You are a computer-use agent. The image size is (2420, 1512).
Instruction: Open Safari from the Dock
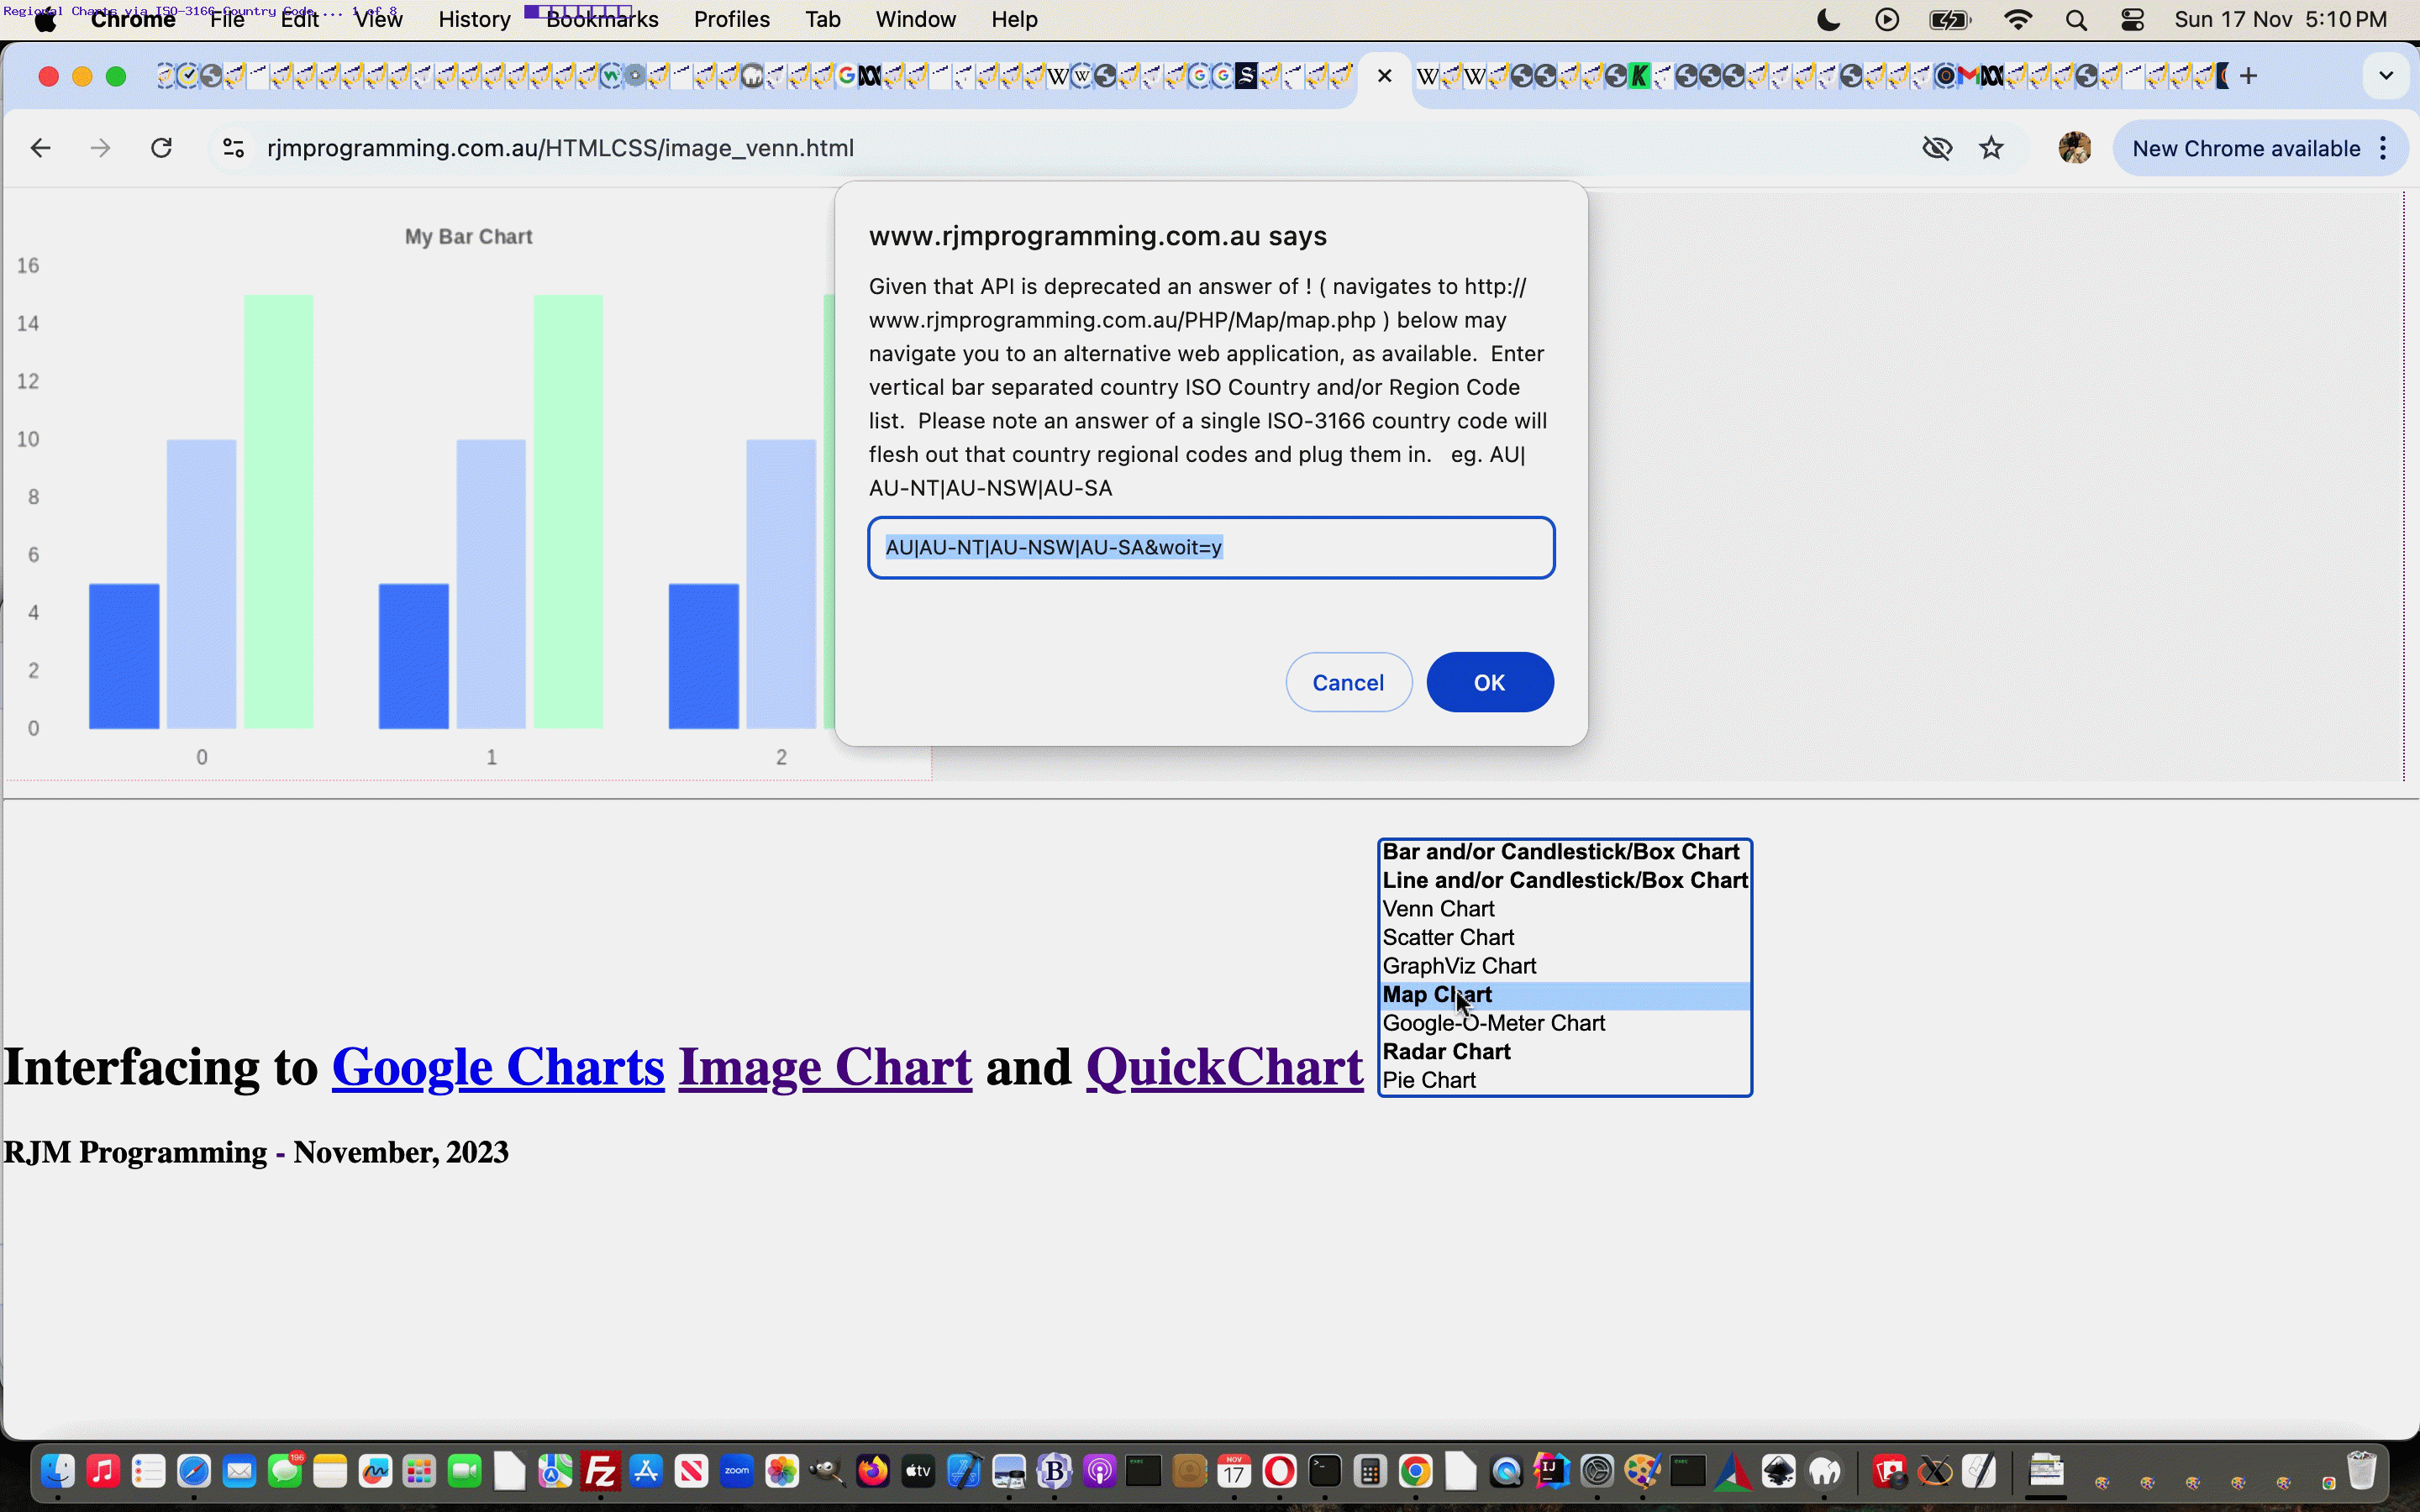[194, 1471]
